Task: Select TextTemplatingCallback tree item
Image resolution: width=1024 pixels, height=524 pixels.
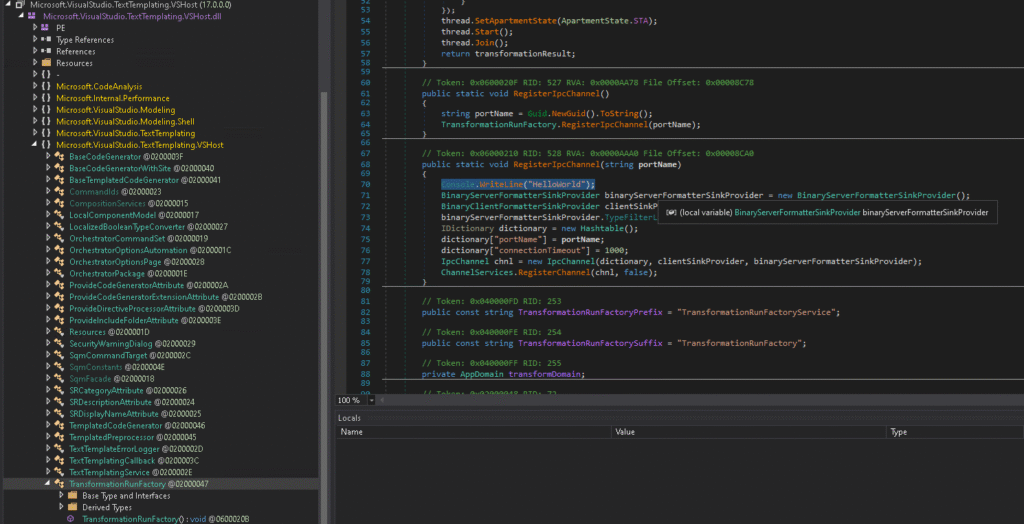Action: pyautogui.click(x=134, y=461)
